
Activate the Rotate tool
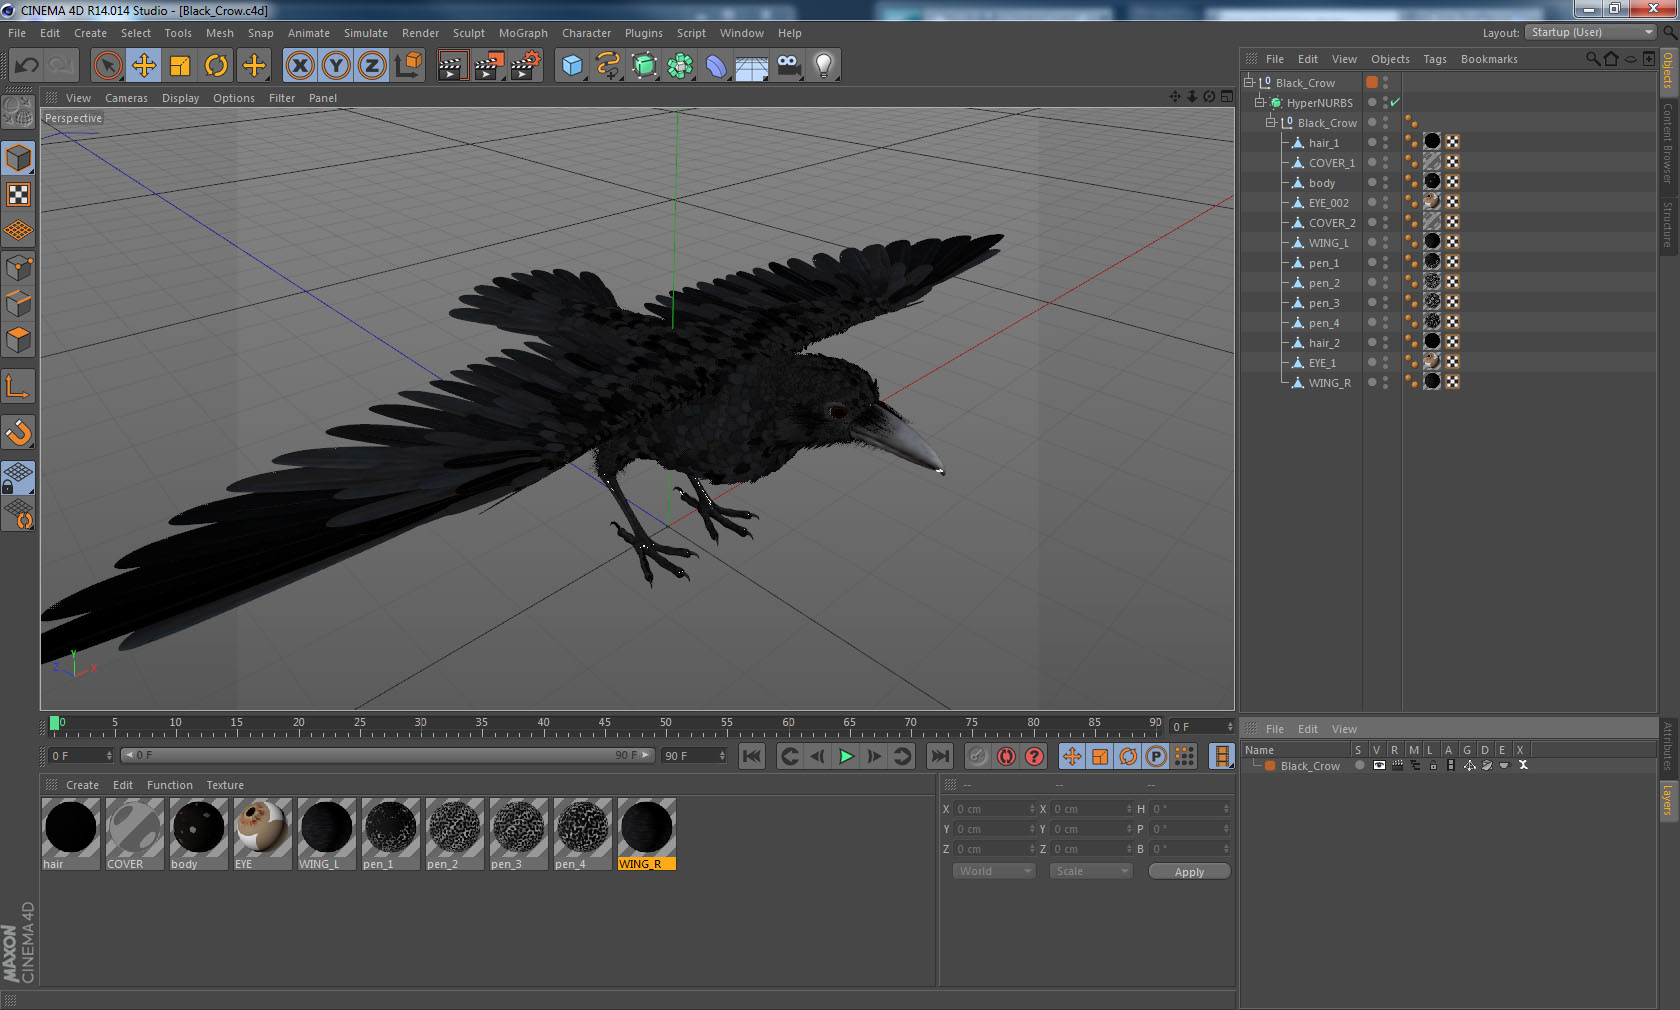[216, 66]
